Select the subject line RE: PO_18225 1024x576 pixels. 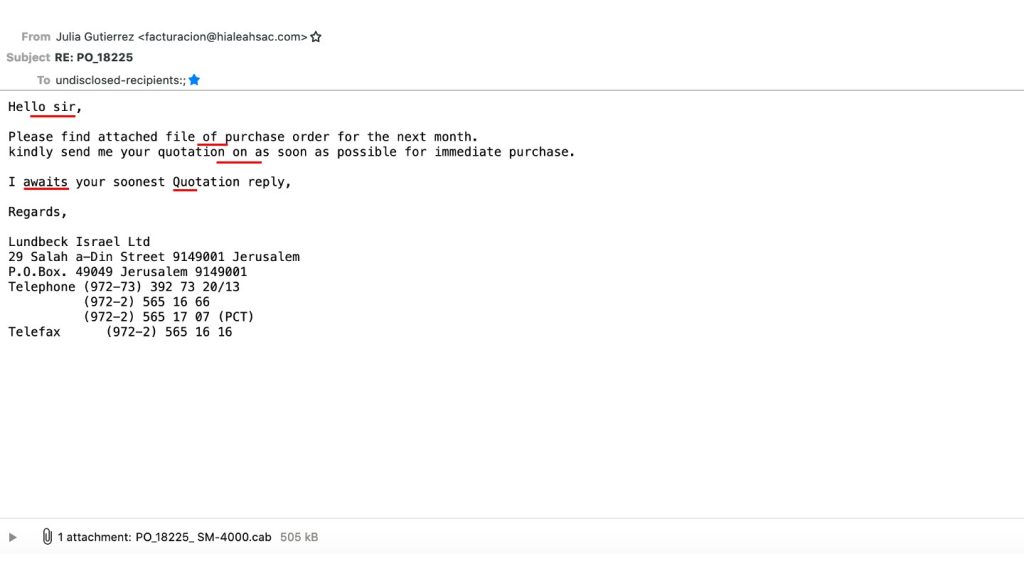click(x=94, y=57)
